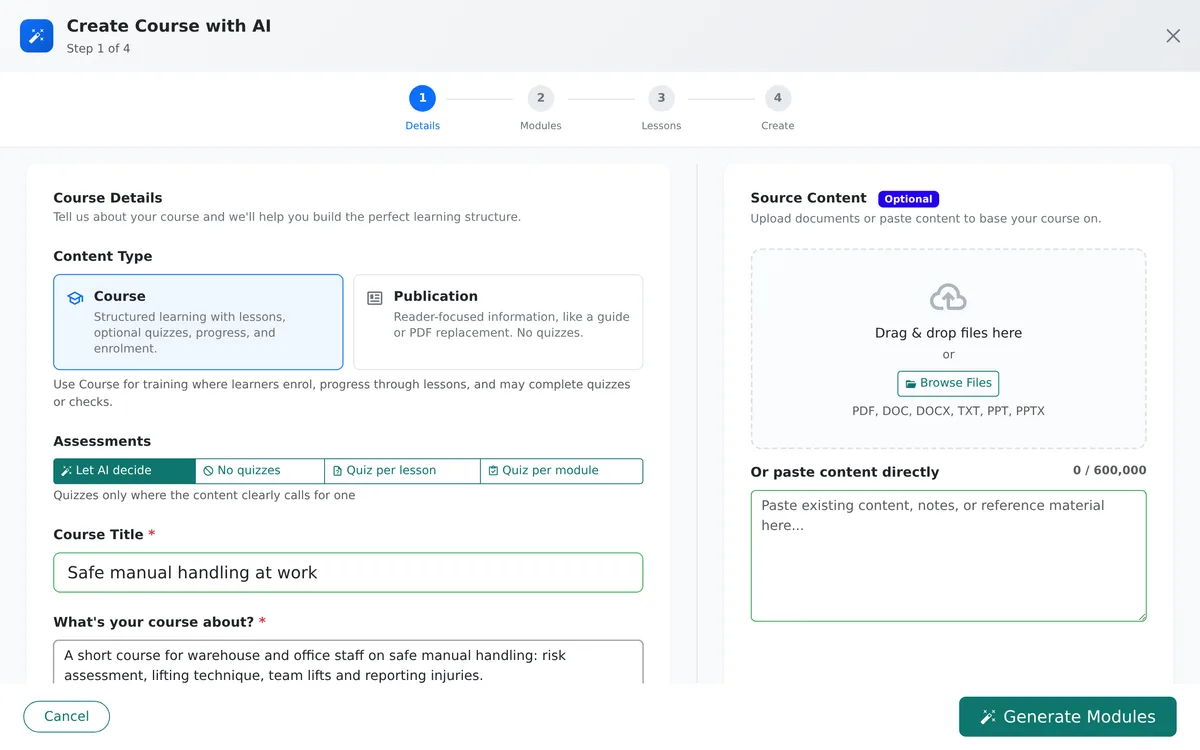Click the 0 / 600,000 character counter
This screenshot has width=1200, height=750.
pyautogui.click(x=1109, y=471)
